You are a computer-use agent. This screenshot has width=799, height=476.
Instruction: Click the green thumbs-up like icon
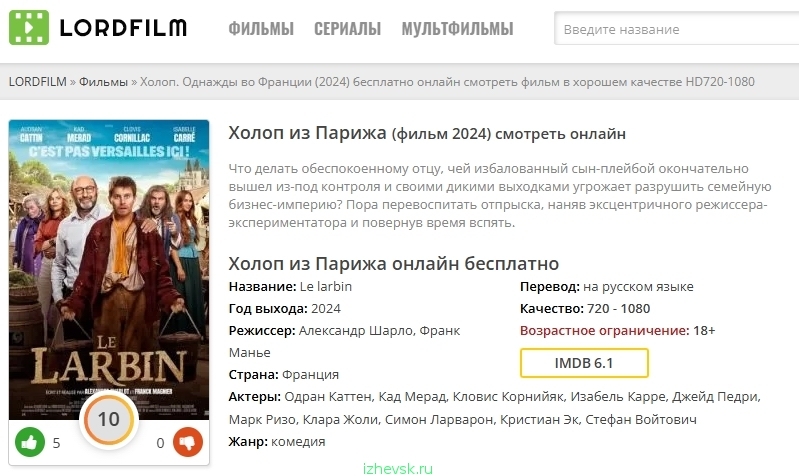pyautogui.click(x=30, y=442)
